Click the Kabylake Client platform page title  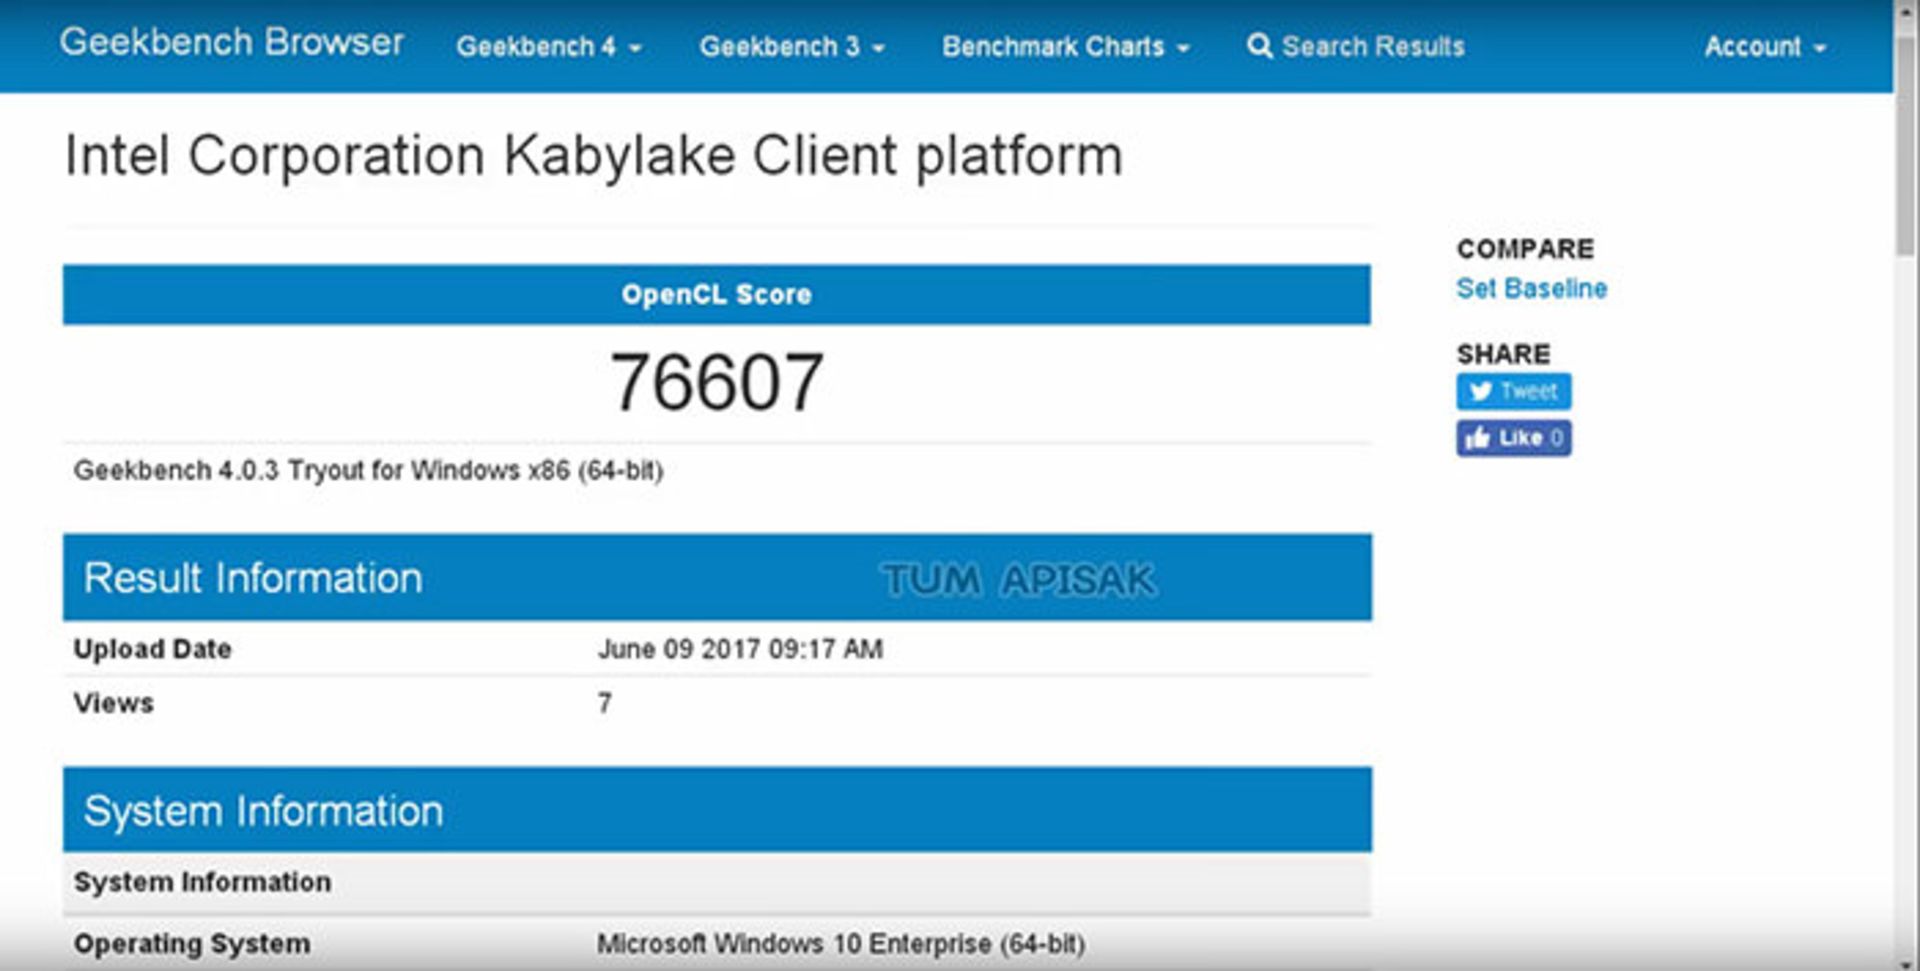(x=593, y=156)
